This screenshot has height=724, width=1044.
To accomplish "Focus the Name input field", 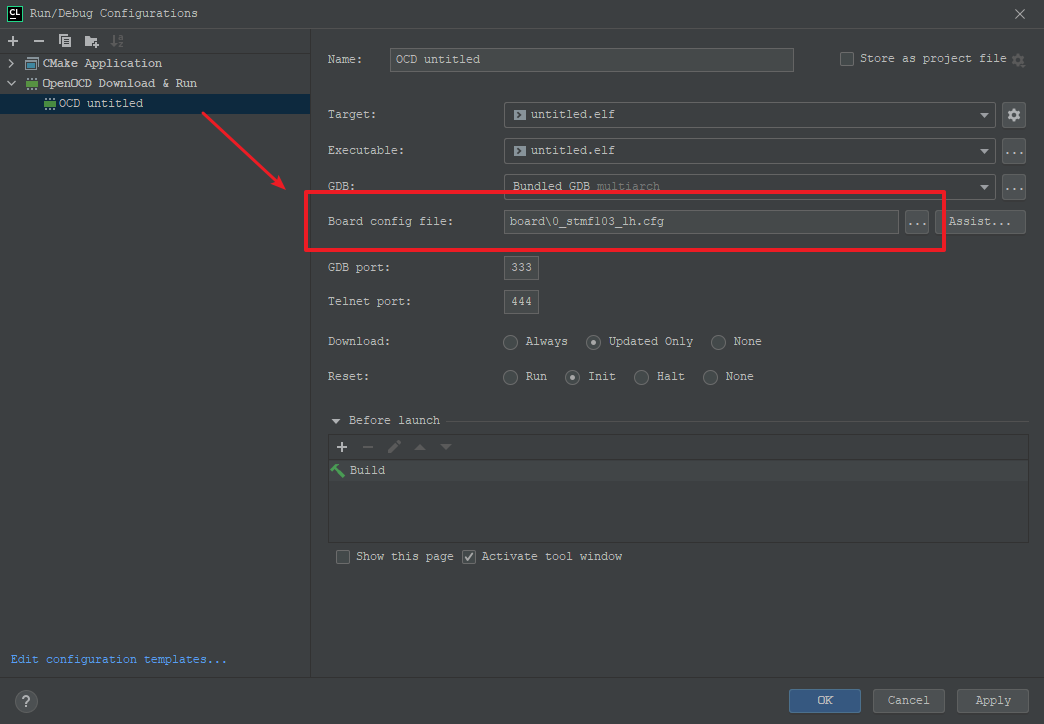I will [591, 59].
